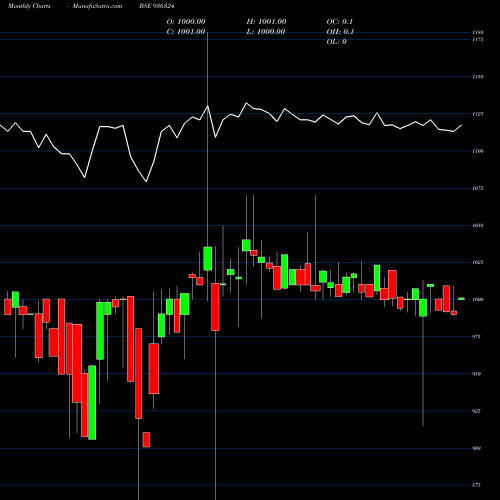Click the 'BSE 936324' symbol label

[157, 6]
